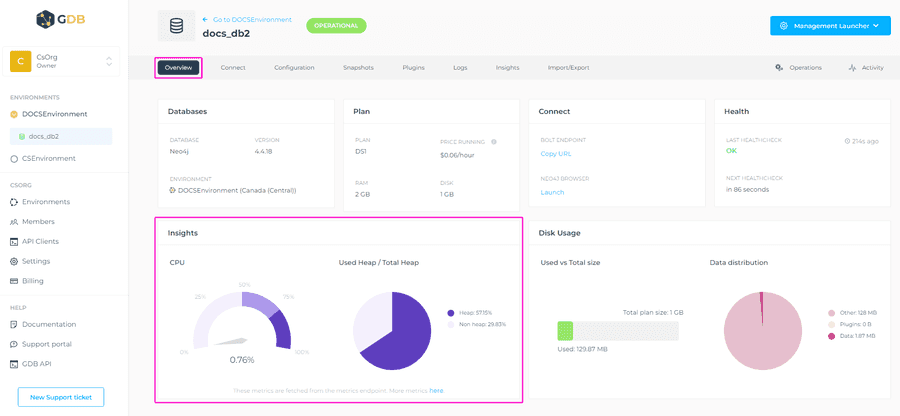This screenshot has height=416, width=900.
Task: Click the Environments sidebar icon
Action: [14, 202]
